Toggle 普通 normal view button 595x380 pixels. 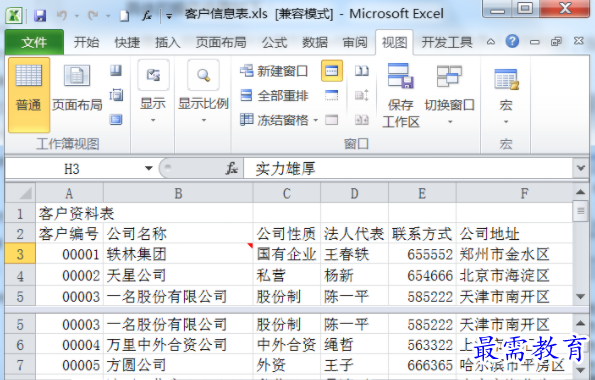29,95
